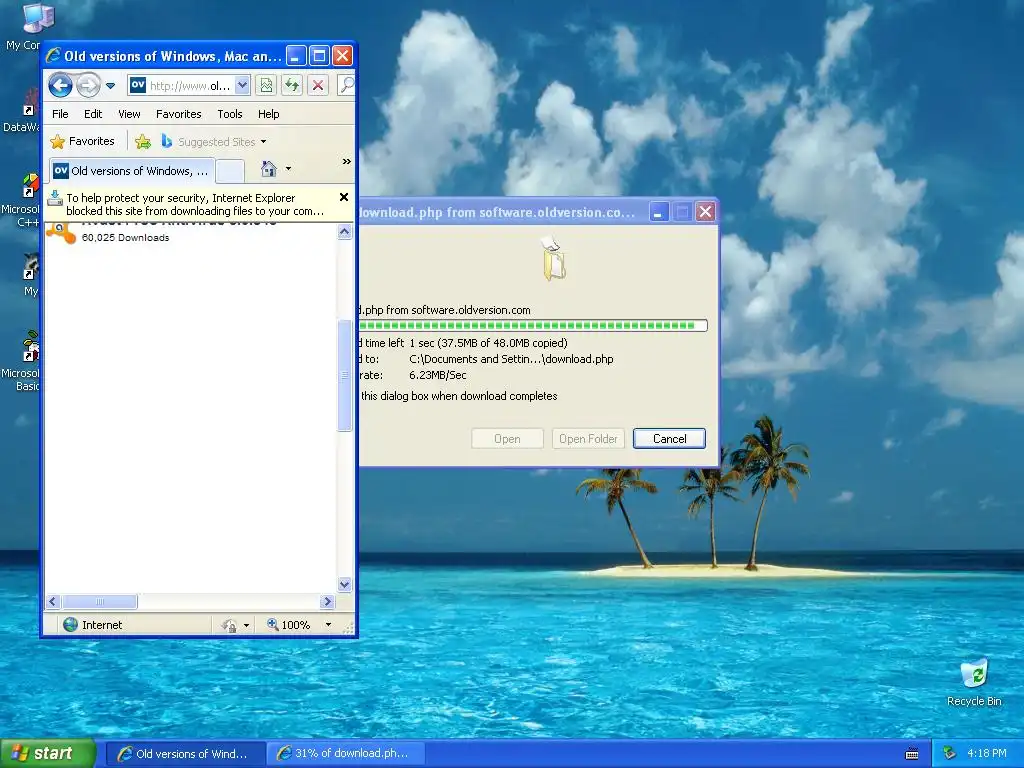Click the Home page icon
The width and height of the screenshot is (1024, 768).
[x=268, y=169]
